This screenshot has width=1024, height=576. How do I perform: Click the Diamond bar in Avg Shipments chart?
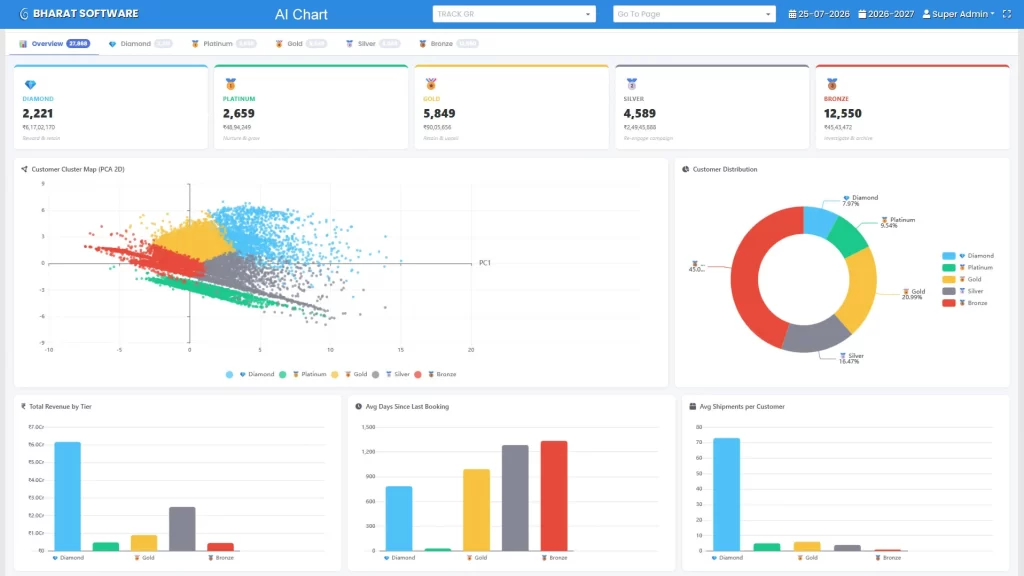(x=726, y=494)
